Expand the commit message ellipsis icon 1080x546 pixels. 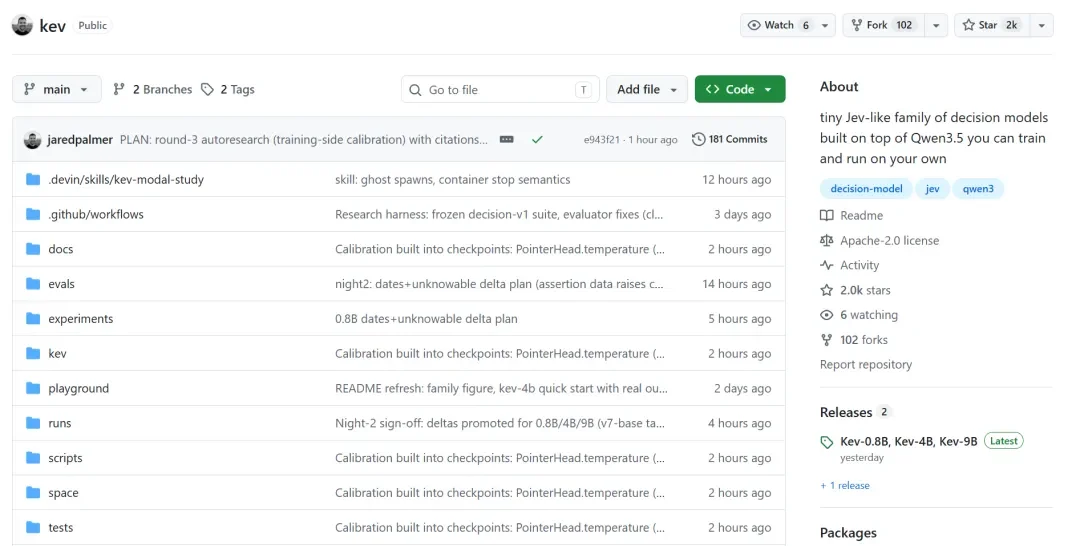click(x=506, y=140)
